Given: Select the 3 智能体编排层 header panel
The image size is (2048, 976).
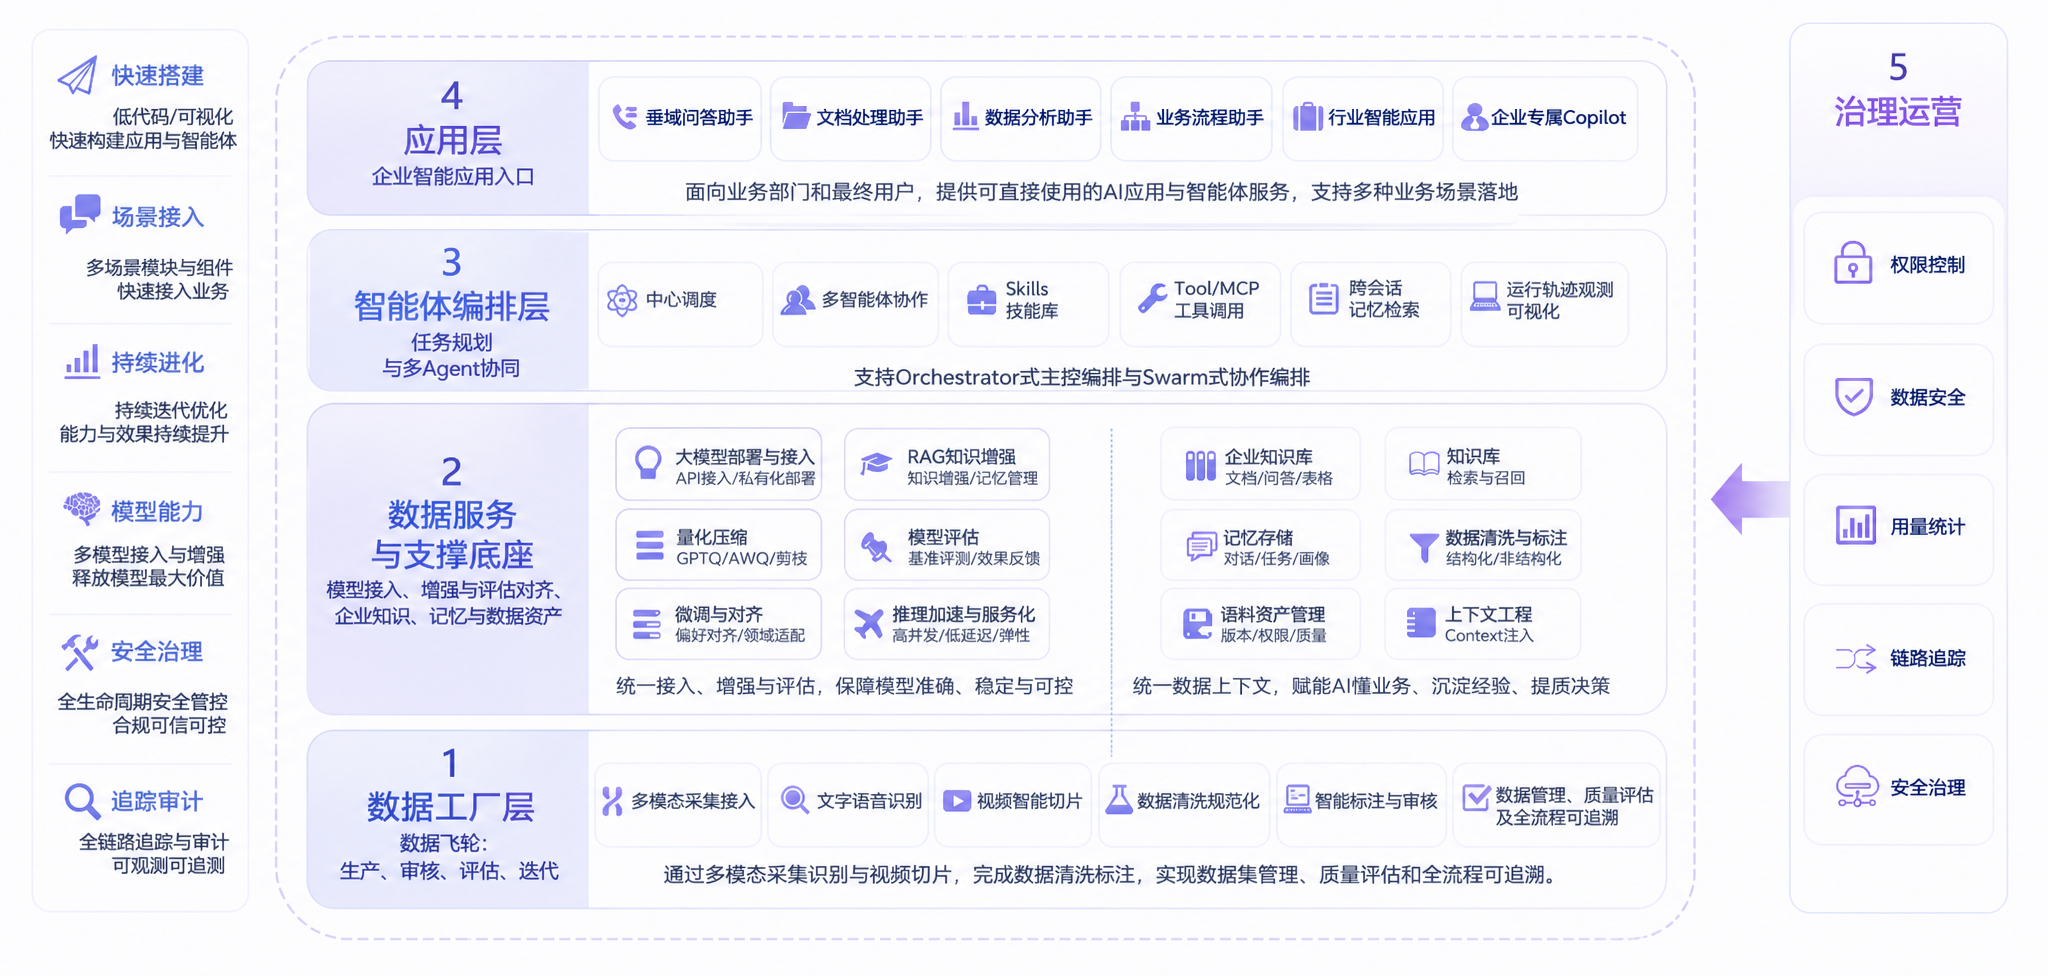Looking at the screenshot, I should (x=449, y=311).
